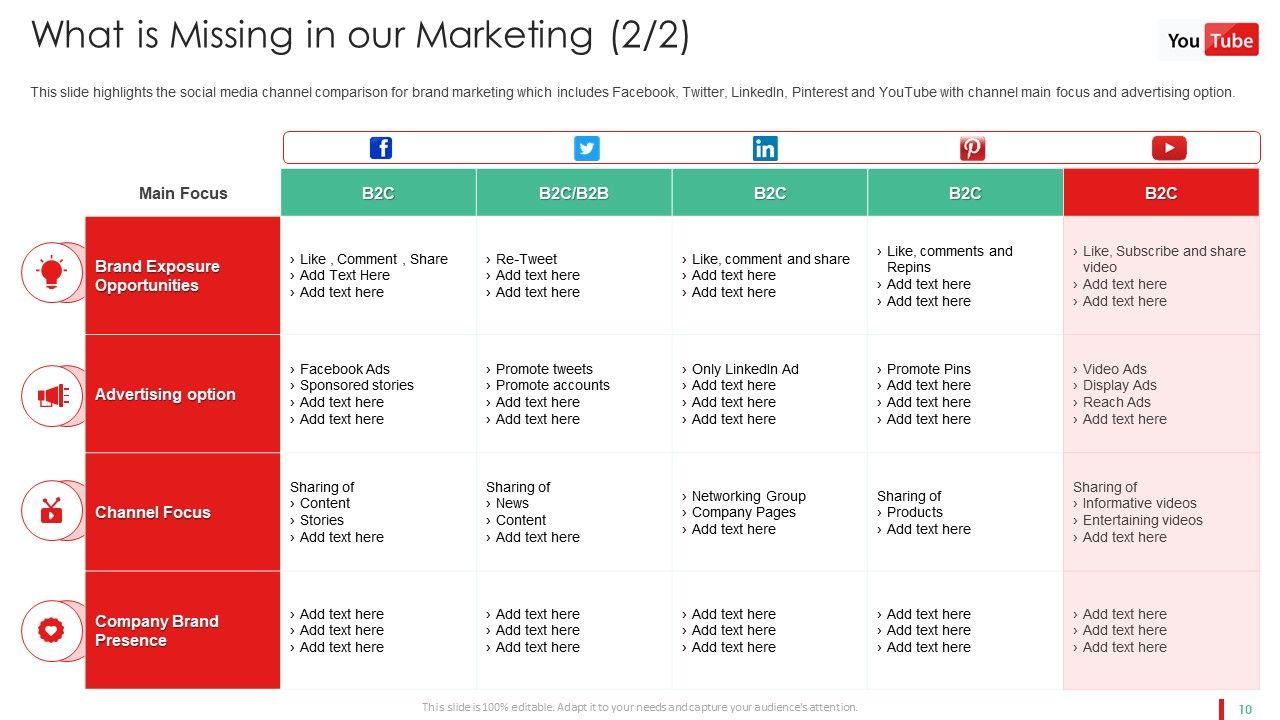This screenshot has width=1280, height=720.
Task: Click the megaphone Advertising option icon
Action: (x=51, y=396)
